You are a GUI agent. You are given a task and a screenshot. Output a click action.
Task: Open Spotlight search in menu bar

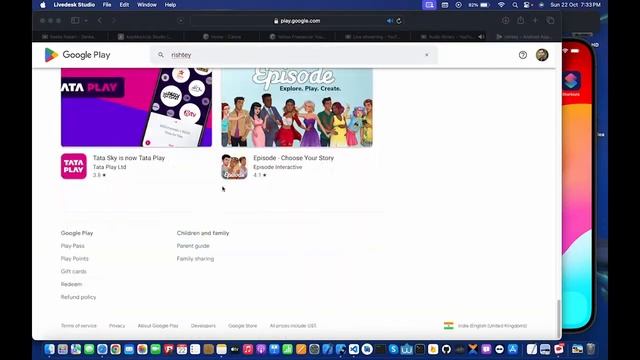[515, 5]
